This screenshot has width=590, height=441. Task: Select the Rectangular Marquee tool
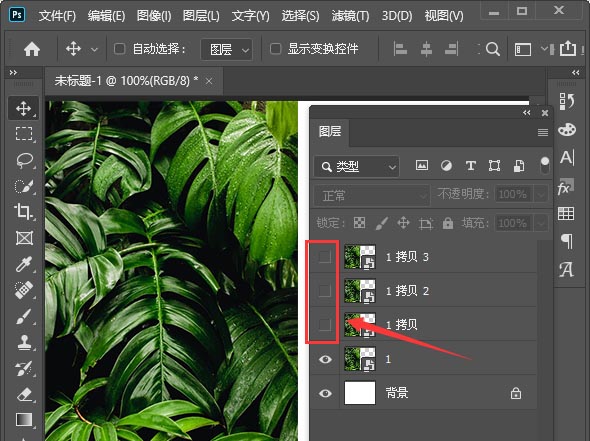(x=24, y=134)
